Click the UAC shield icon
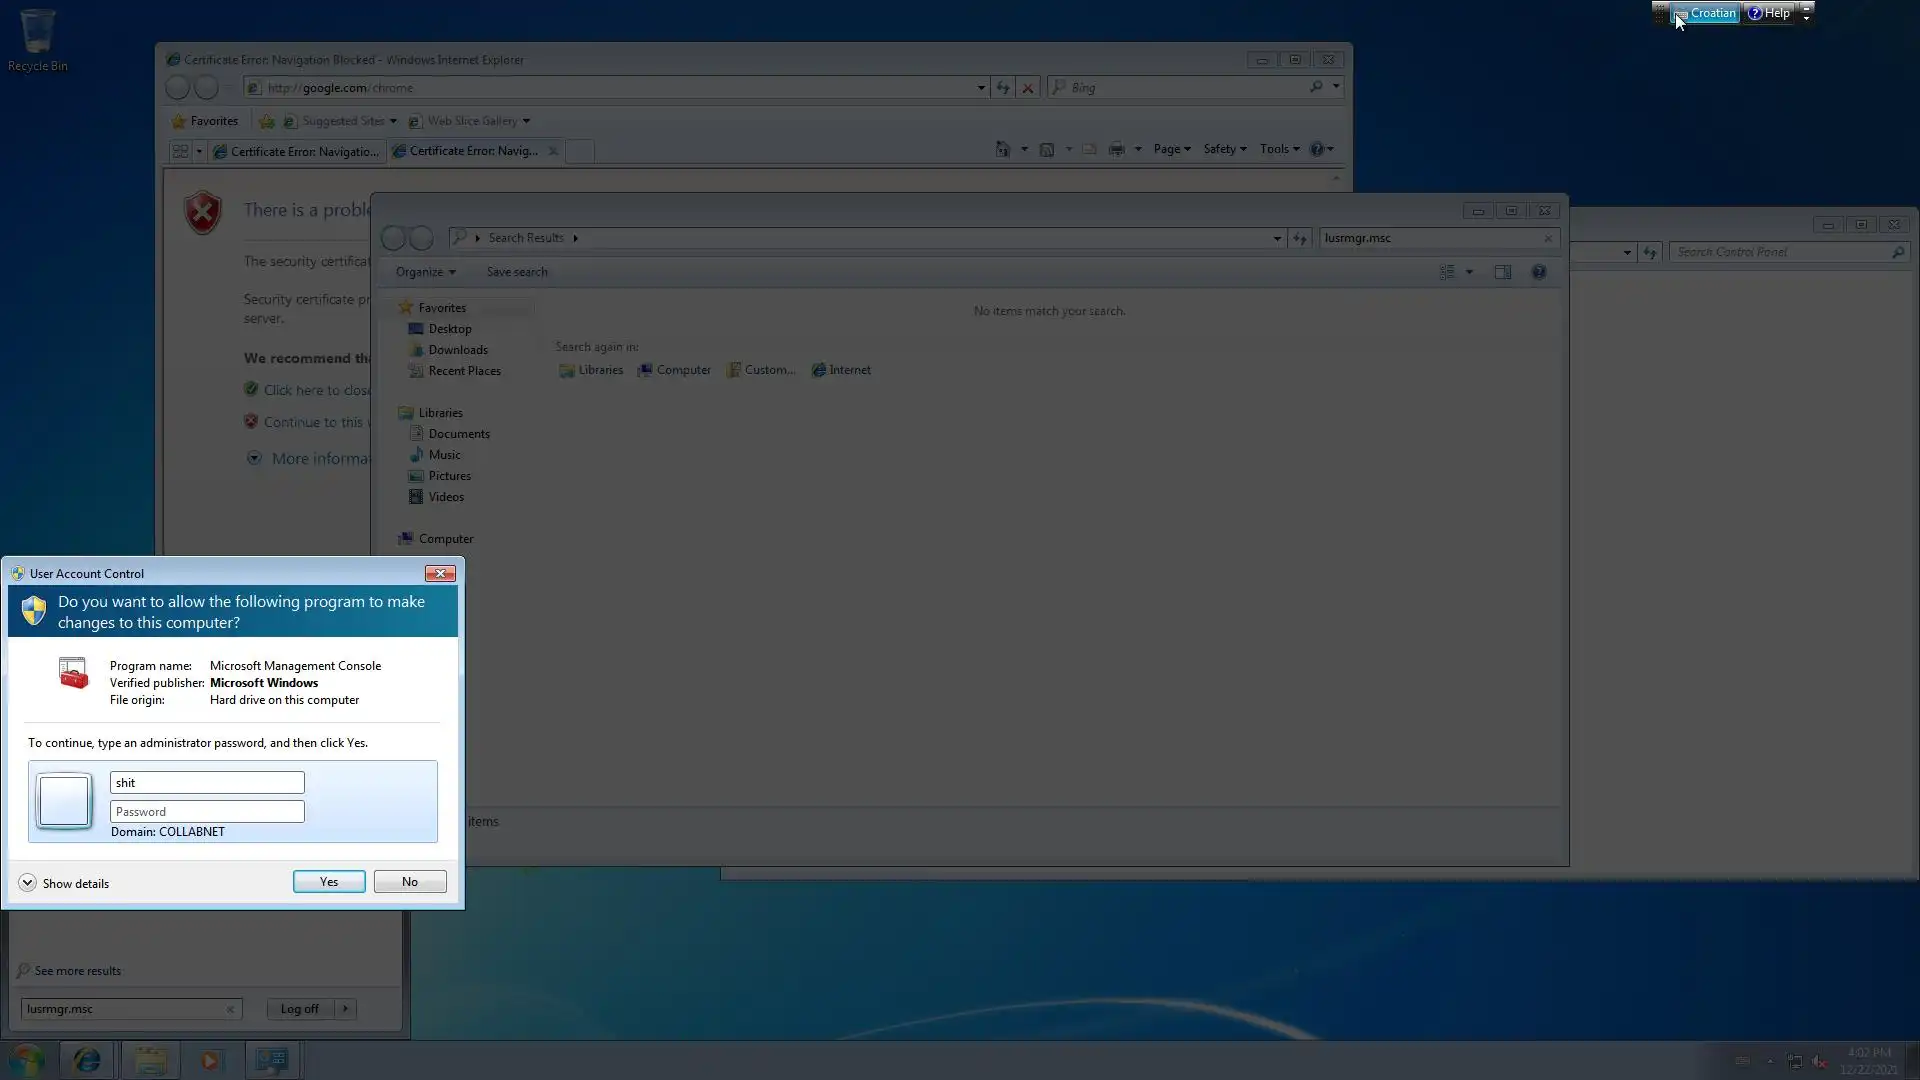This screenshot has width=1920, height=1080. pos(34,611)
